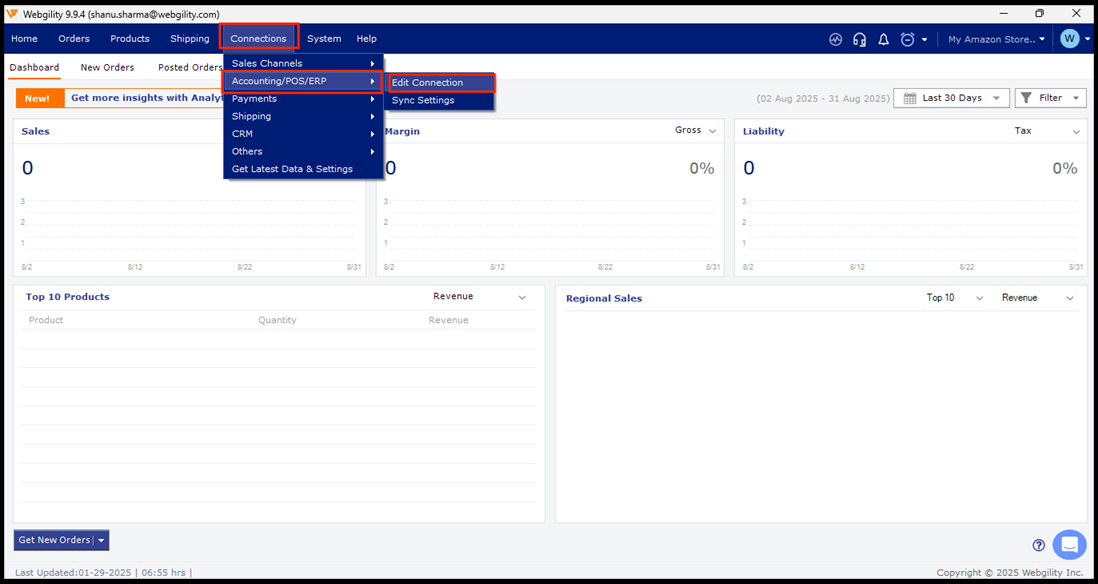Open the blue chat bubble widget

pyautogui.click(x=1069, y=545)
